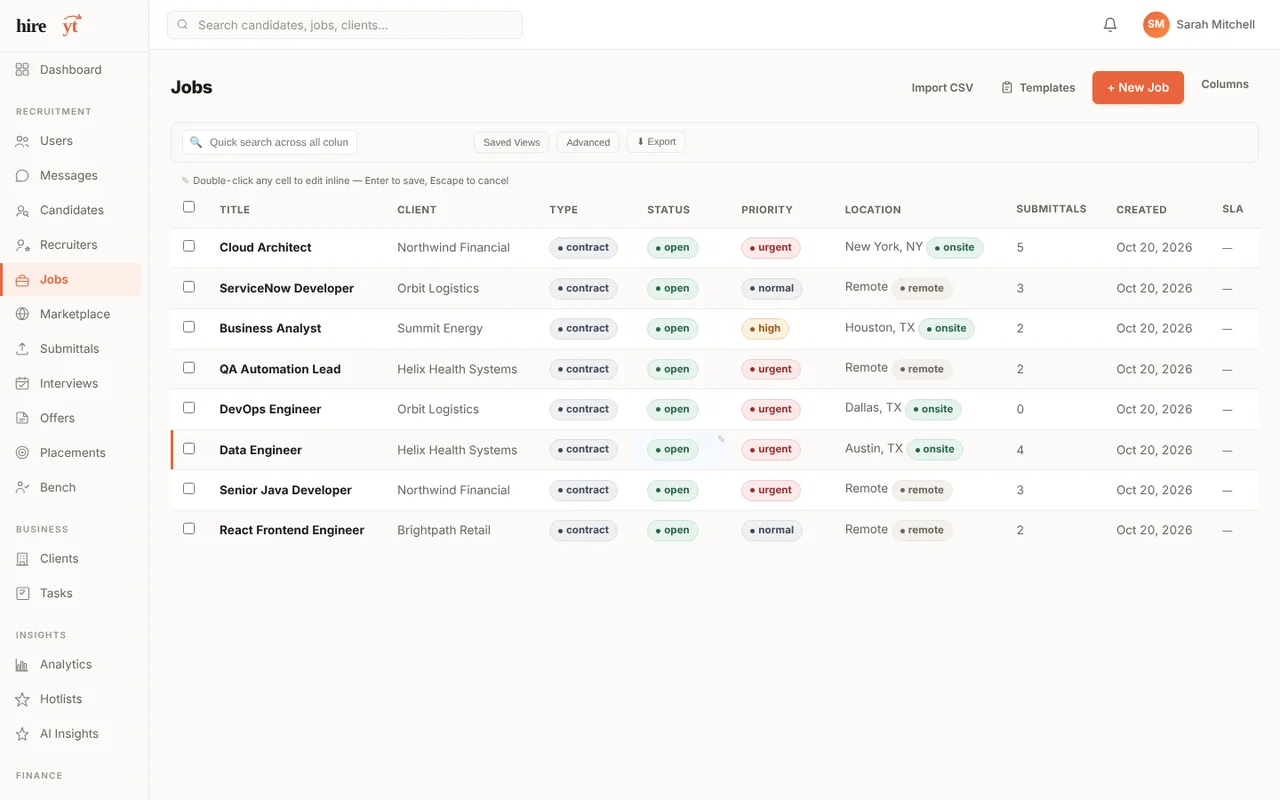Click the Messages chat bubble icon
Screen dimensions: 1280x800
click(22, 176)
